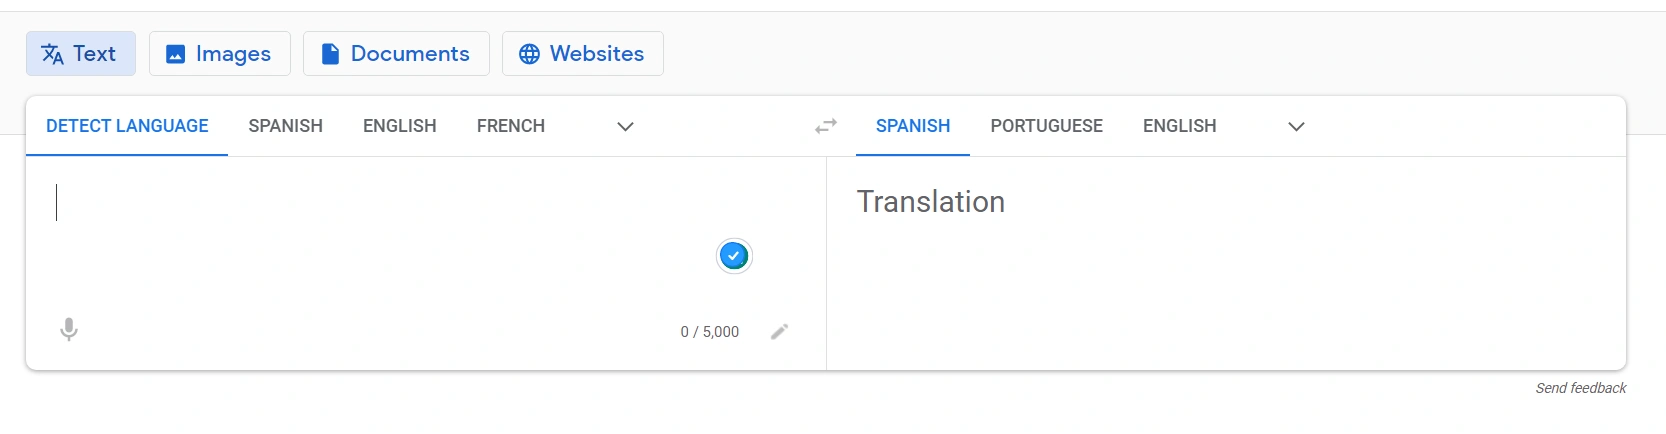
Task: Open the Documents translation mode
Action: [x=396, y=53]
